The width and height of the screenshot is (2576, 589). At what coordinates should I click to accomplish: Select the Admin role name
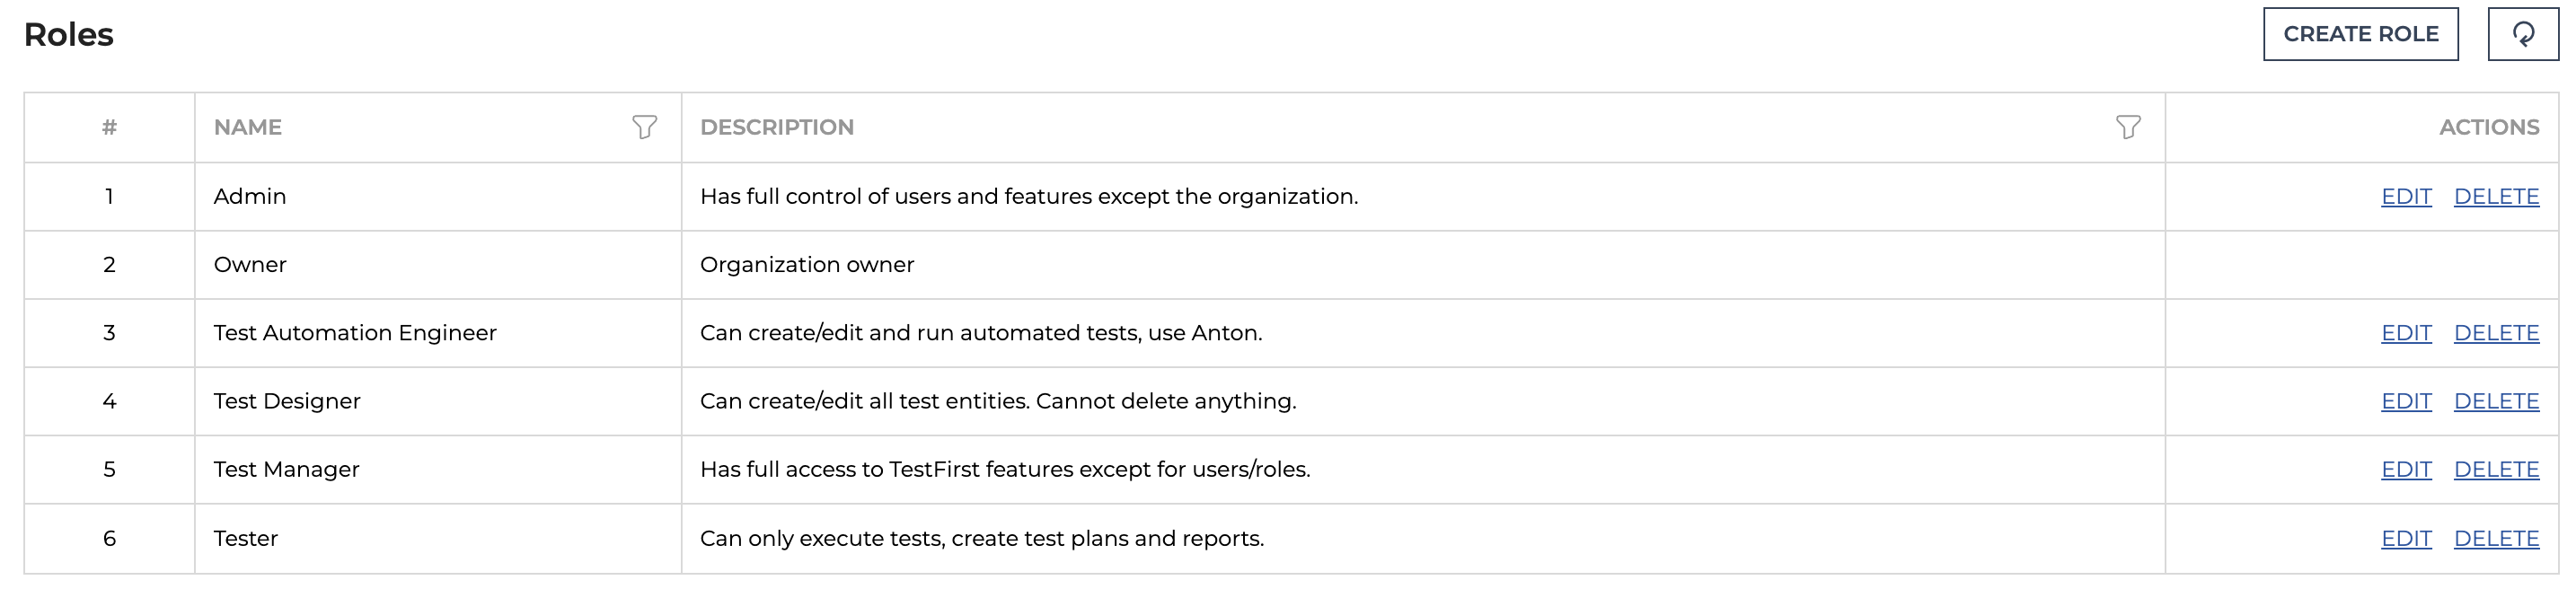250,196
